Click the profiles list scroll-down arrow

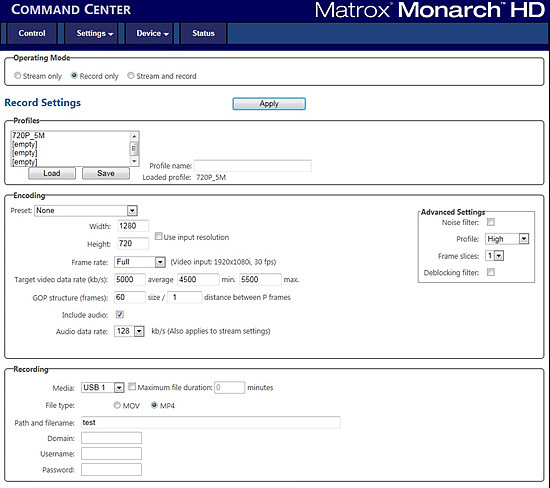(134, 161)
